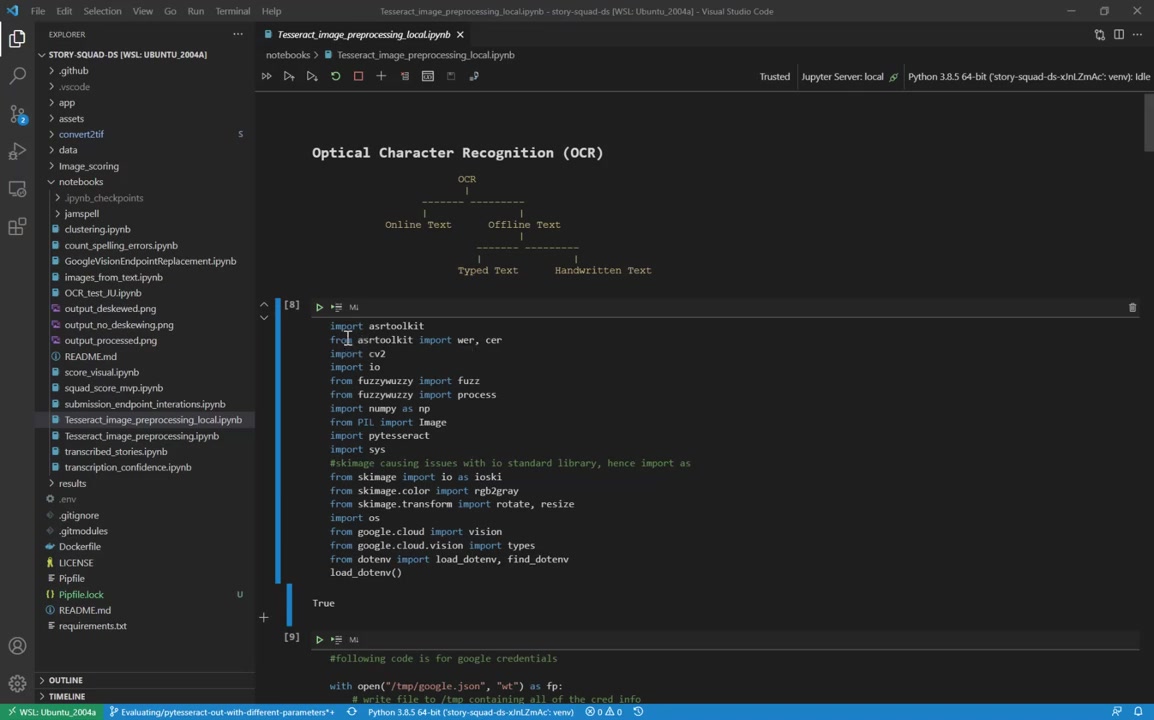Toggle the notebook Trusted status

[x=774, y=76]
